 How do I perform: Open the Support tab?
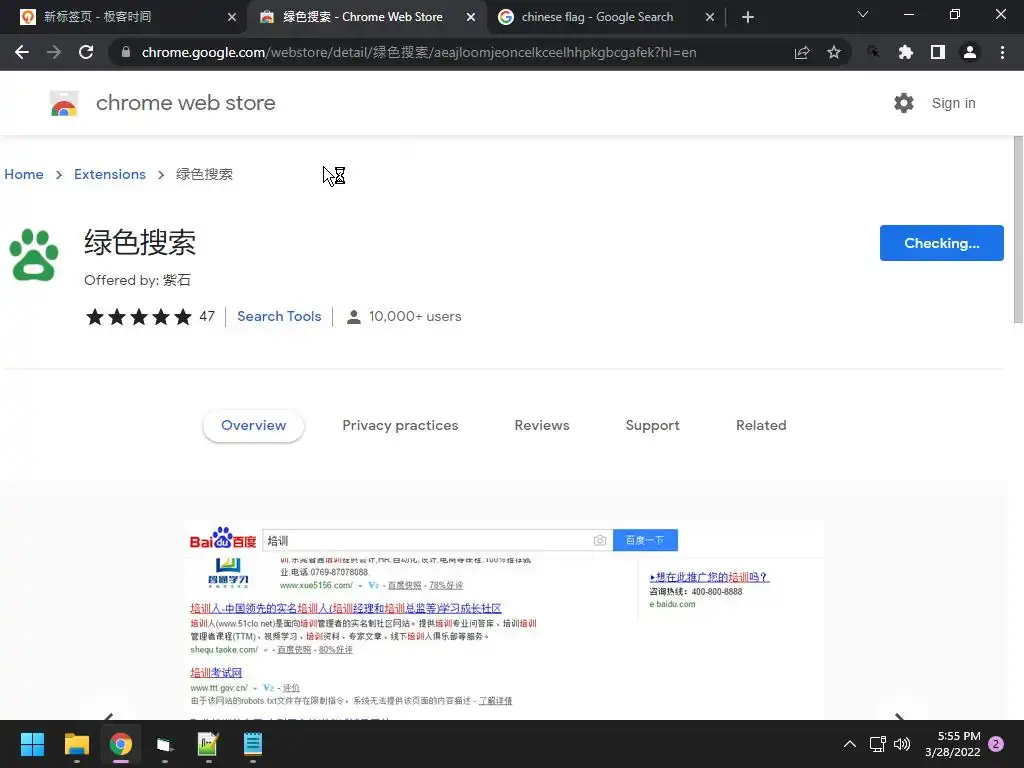click(x=652, y=425)
